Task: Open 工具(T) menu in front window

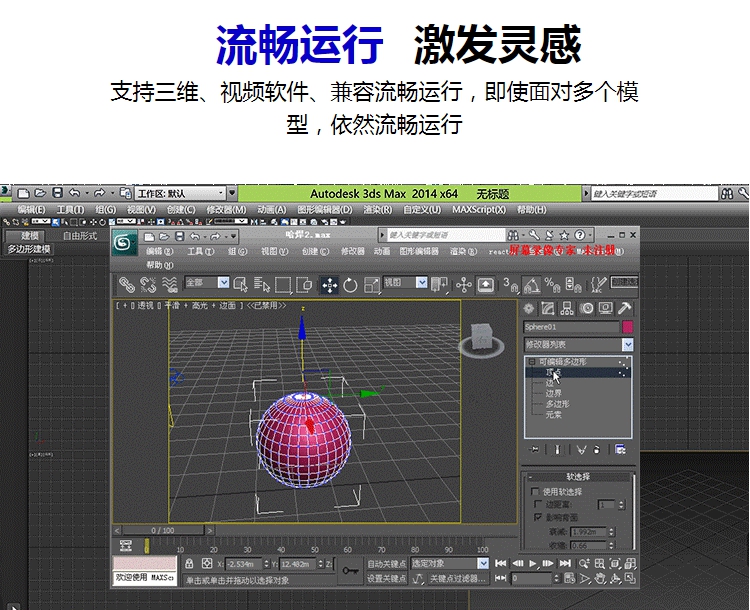Action: point(200,251)
